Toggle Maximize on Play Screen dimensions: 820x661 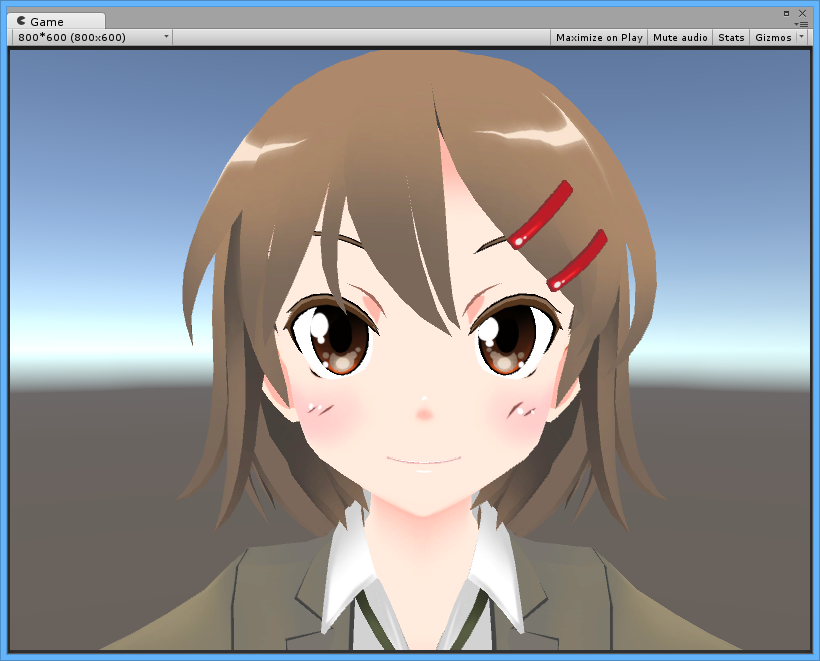pyautogui.click(x=599, y=37)
